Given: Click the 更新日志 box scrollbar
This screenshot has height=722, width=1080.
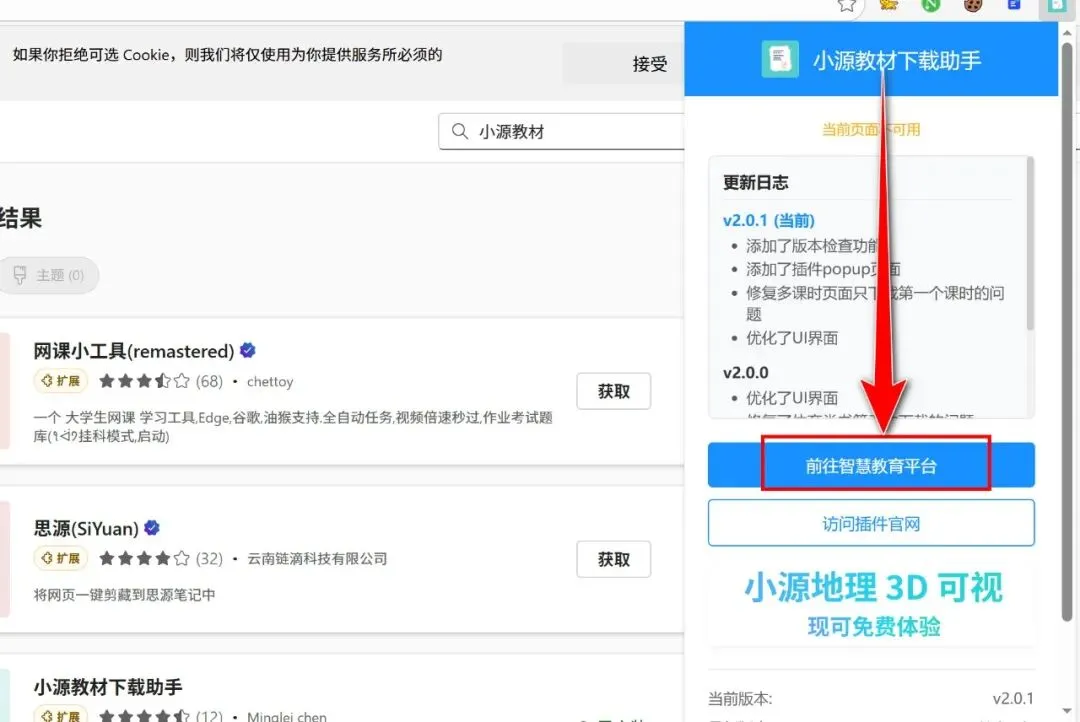Looking at the screenshot, I should pyautogui.click(x=1030, y=244).
